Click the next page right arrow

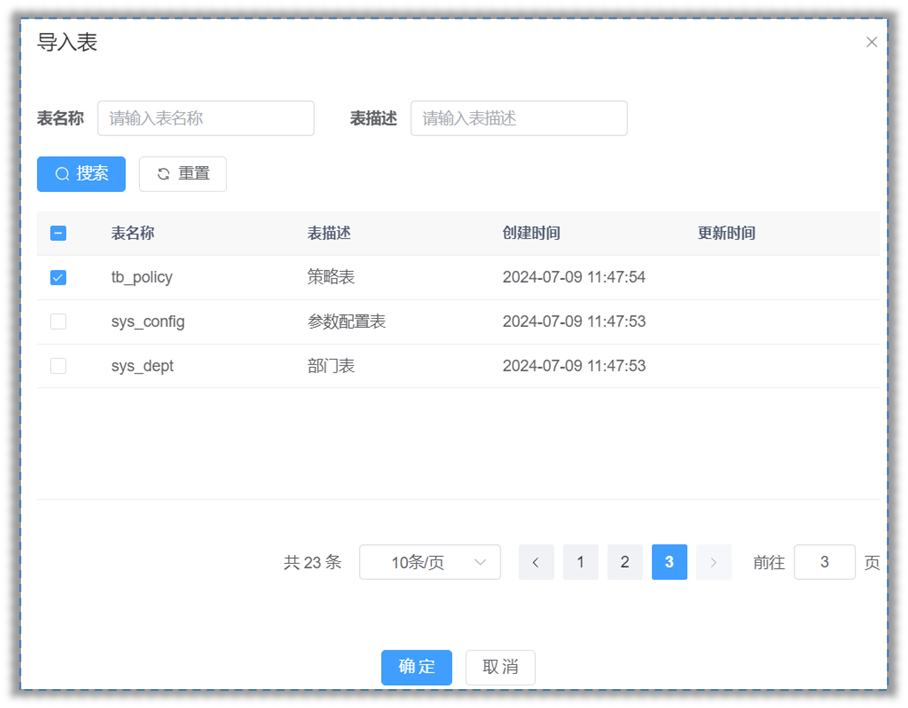(713, 562)
